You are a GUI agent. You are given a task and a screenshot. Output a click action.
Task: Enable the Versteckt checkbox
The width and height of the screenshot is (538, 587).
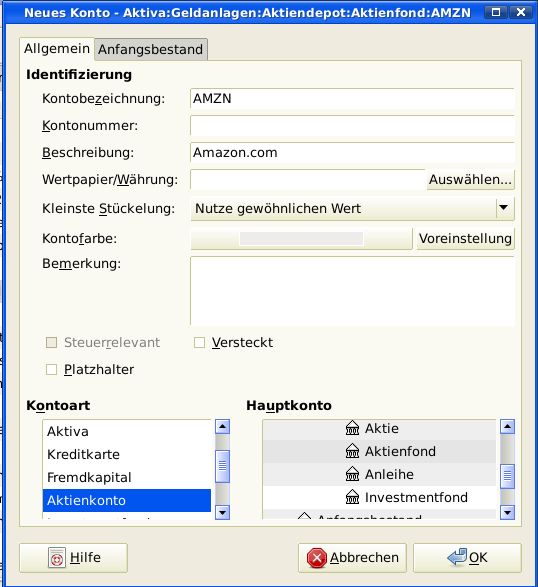pyautogui.click(x=199, y=343)
